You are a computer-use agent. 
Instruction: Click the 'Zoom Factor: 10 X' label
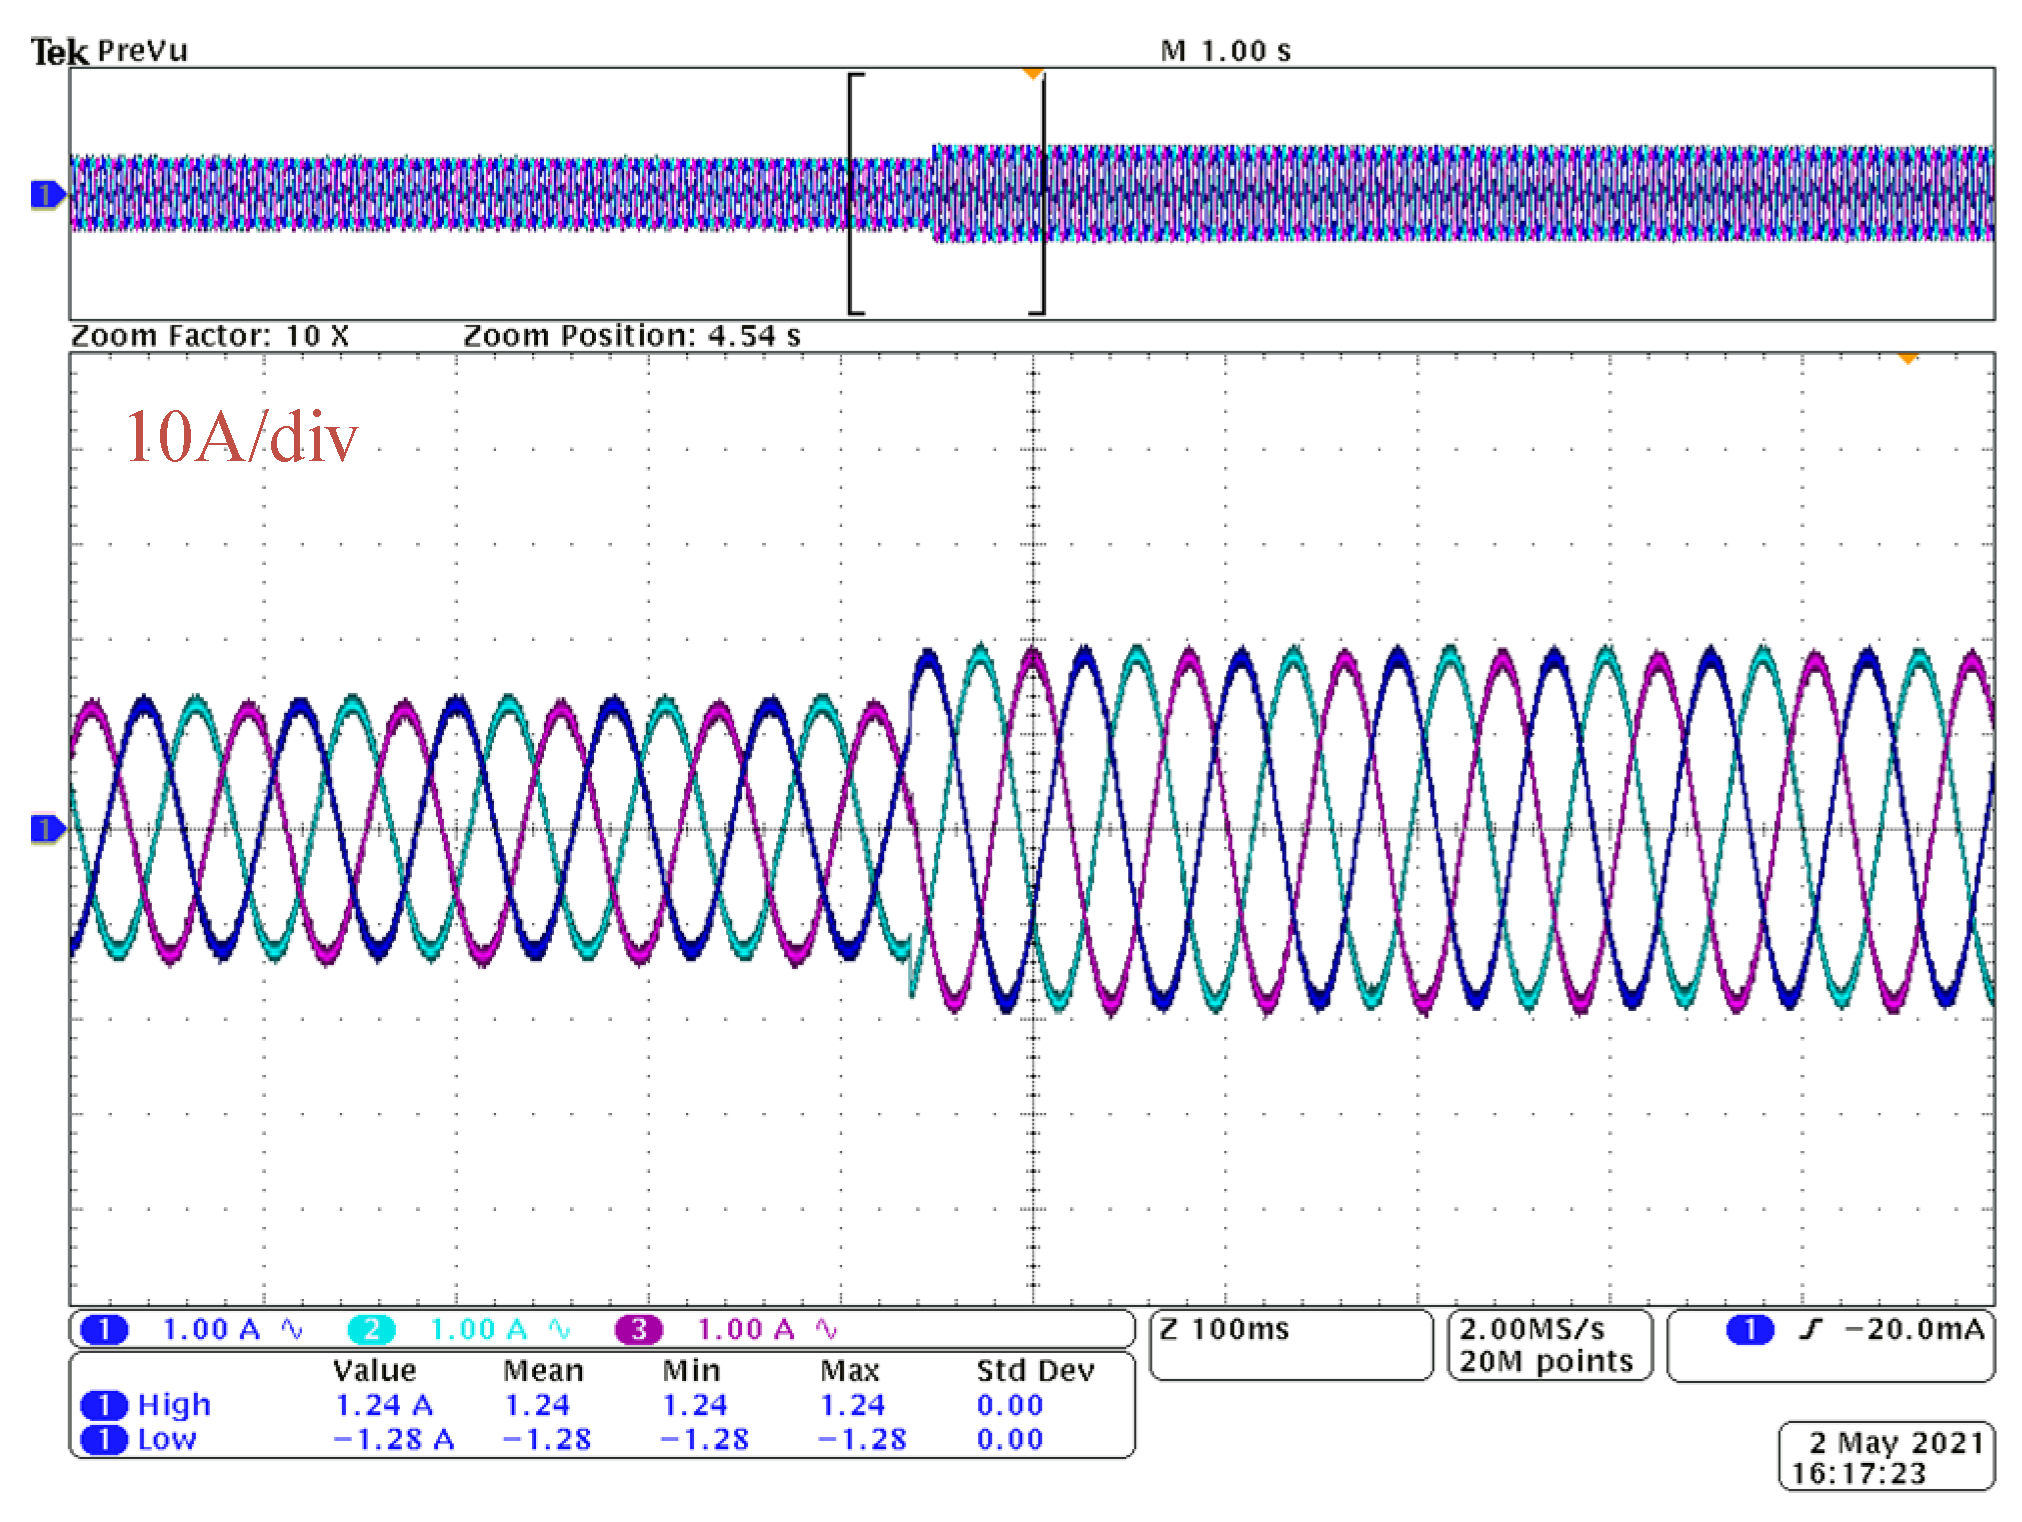210,336
